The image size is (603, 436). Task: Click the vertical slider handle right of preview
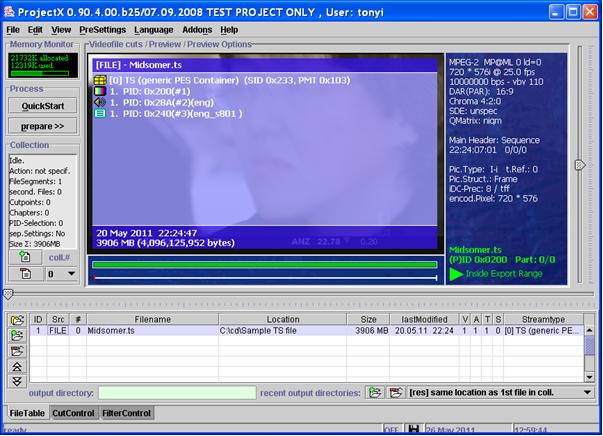580,165
